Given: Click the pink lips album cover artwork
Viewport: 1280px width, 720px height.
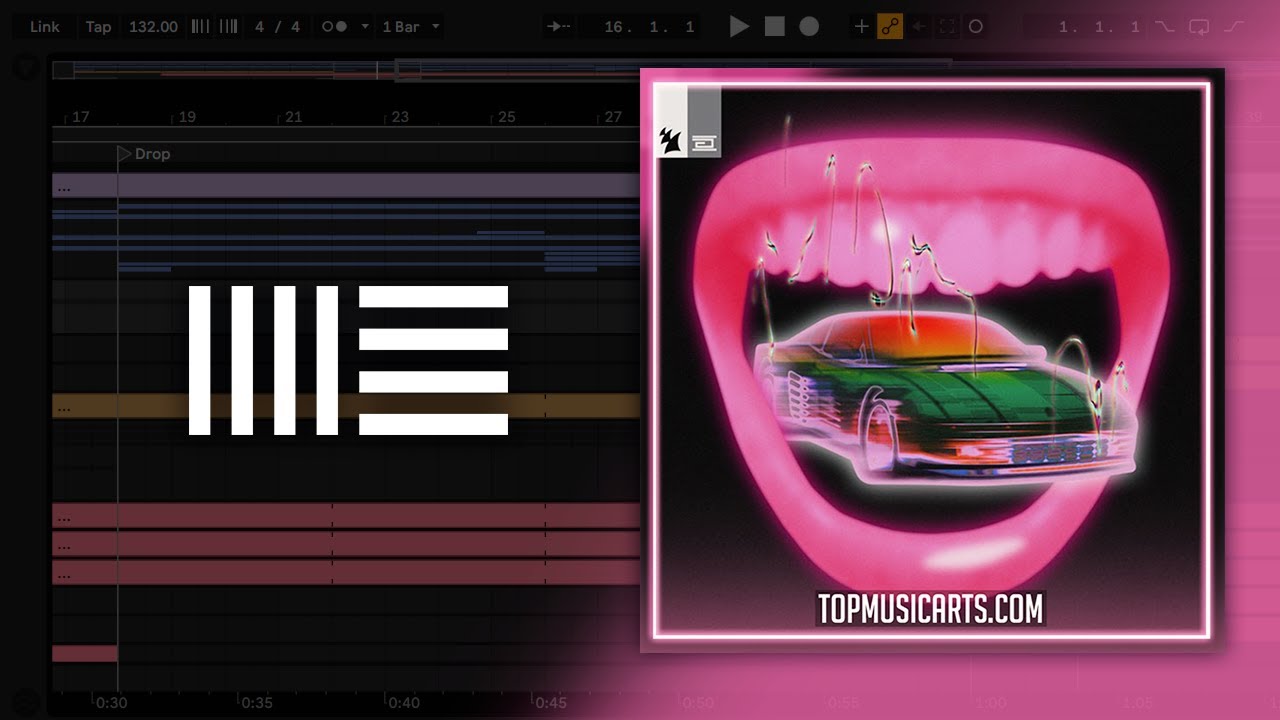Looking at the screenshot, I should click(932, 360).
